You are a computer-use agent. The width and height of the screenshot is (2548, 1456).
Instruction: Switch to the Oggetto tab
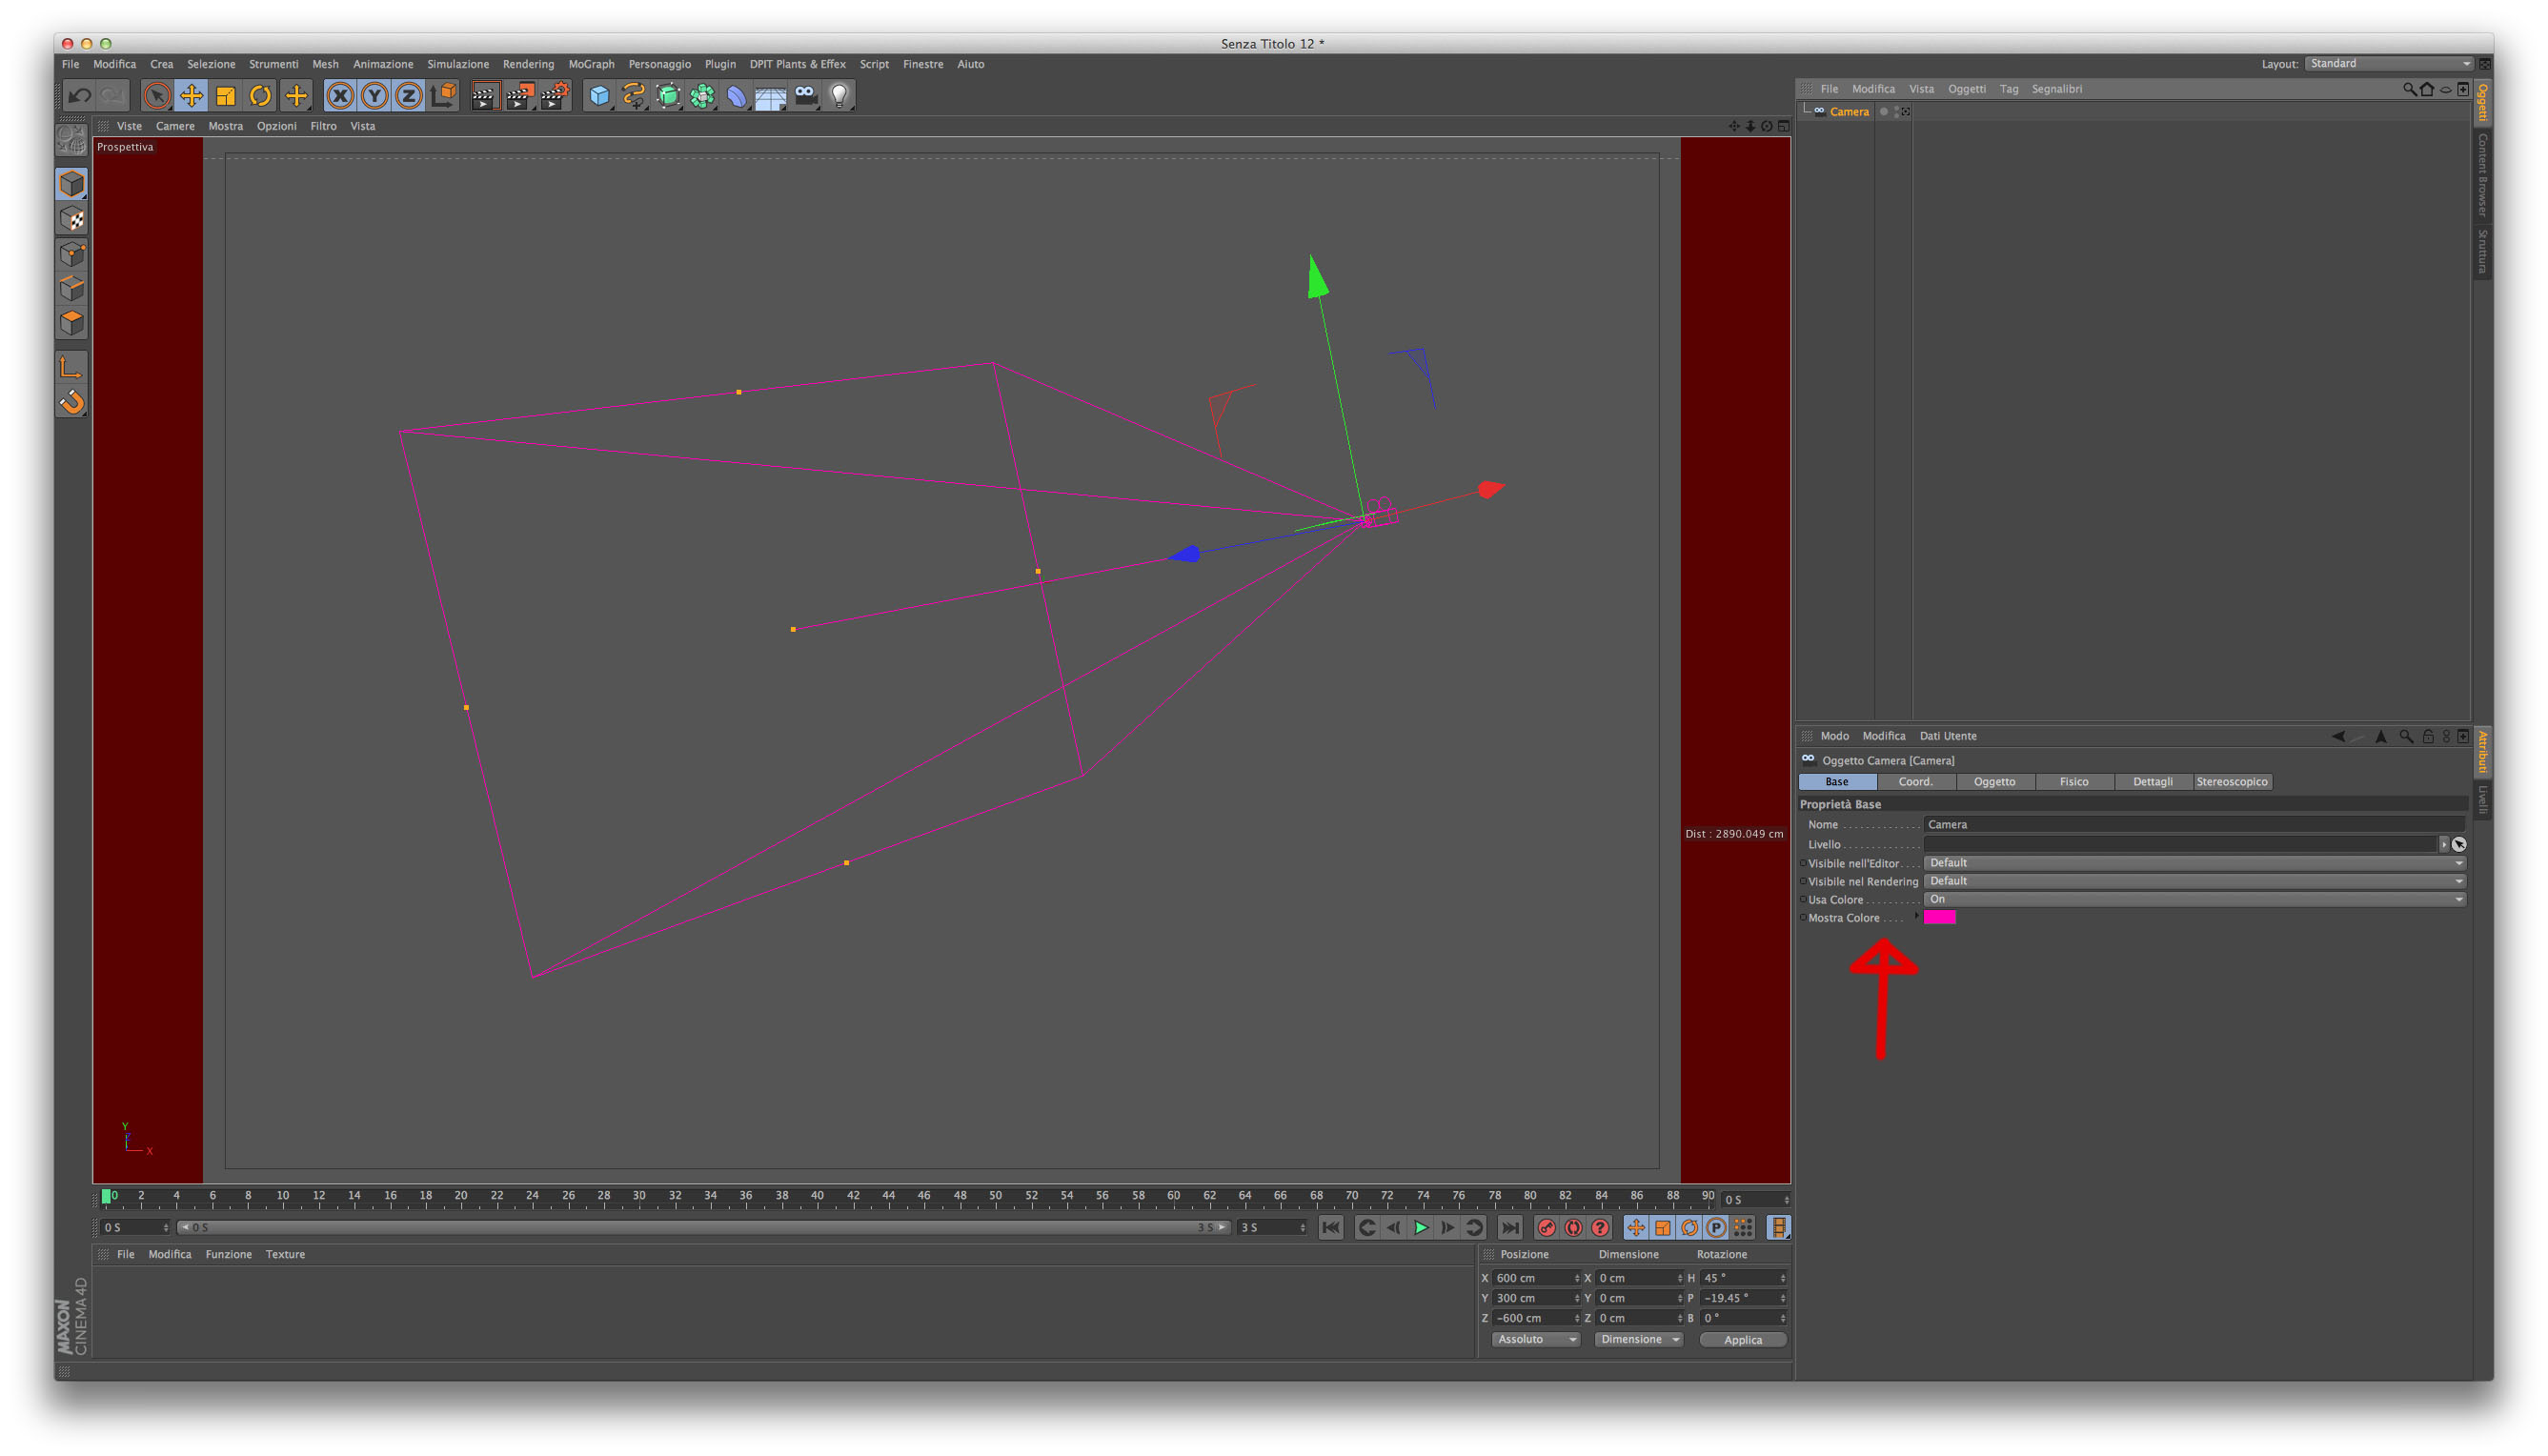point(1994,782)
